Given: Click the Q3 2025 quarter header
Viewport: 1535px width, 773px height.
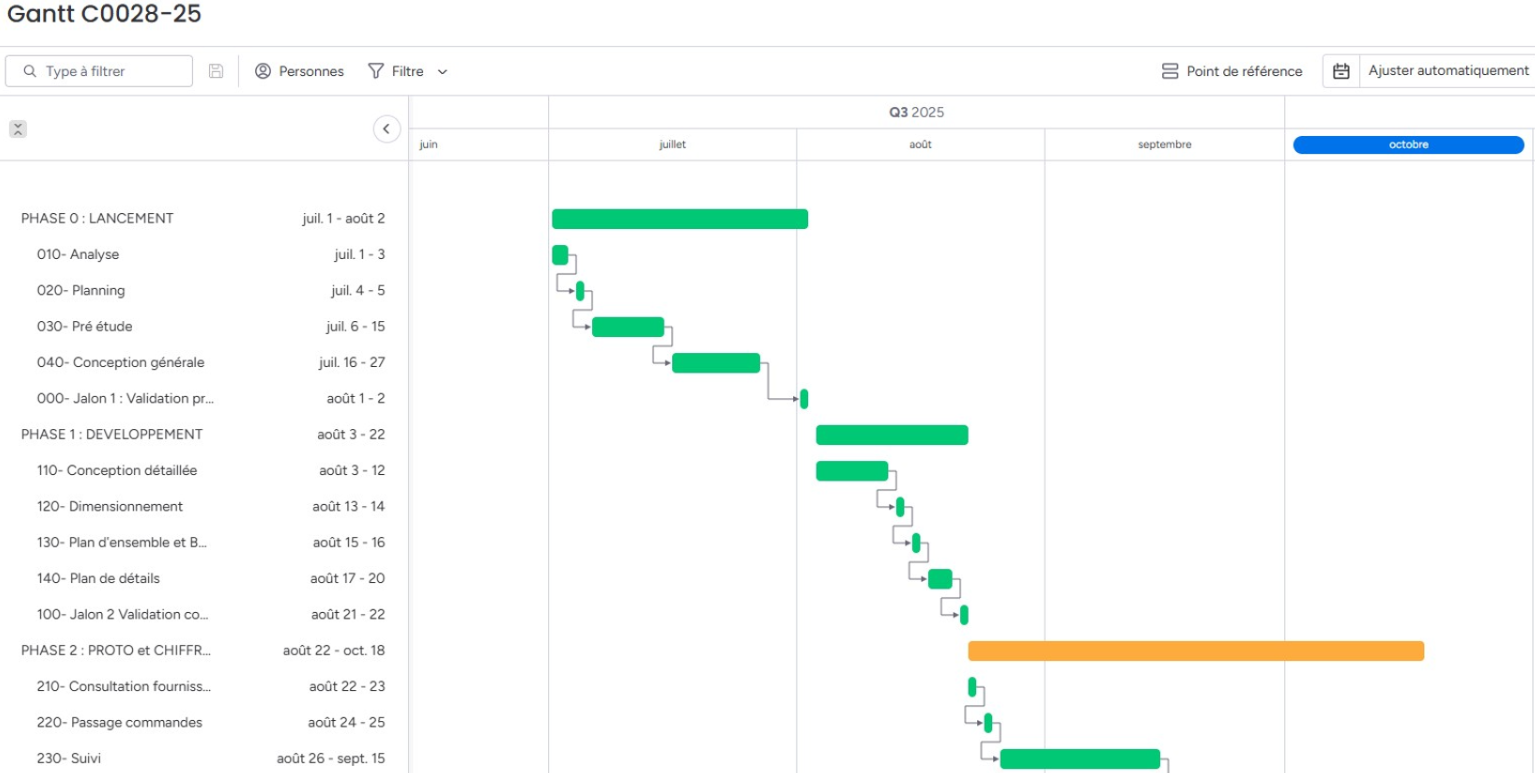Looking at the screenshot, I should pyautogui.click(x=916, y=112).
